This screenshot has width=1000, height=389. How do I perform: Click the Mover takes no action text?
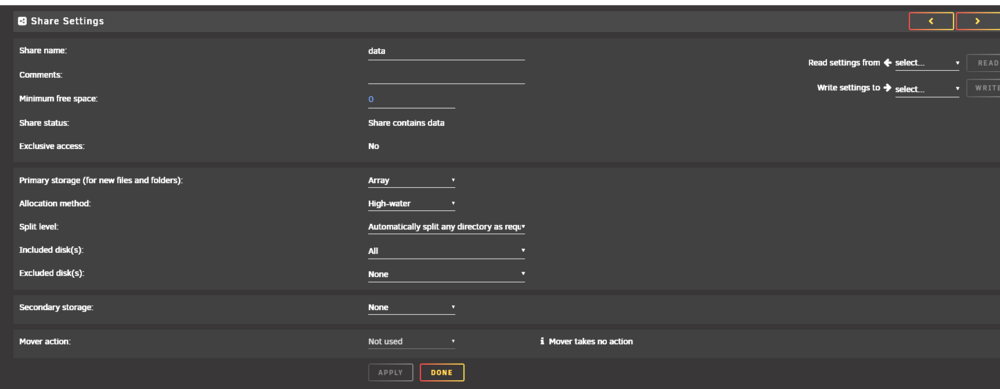(x=591, y=341)
